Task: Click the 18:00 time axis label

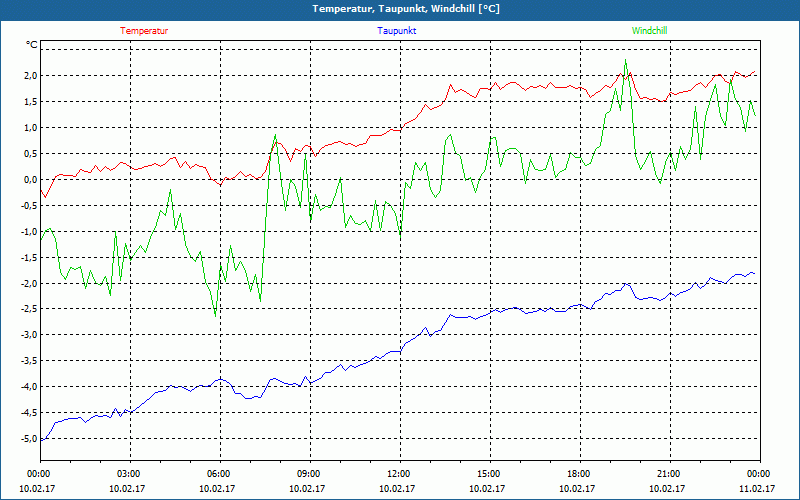Action: [580, 474]
